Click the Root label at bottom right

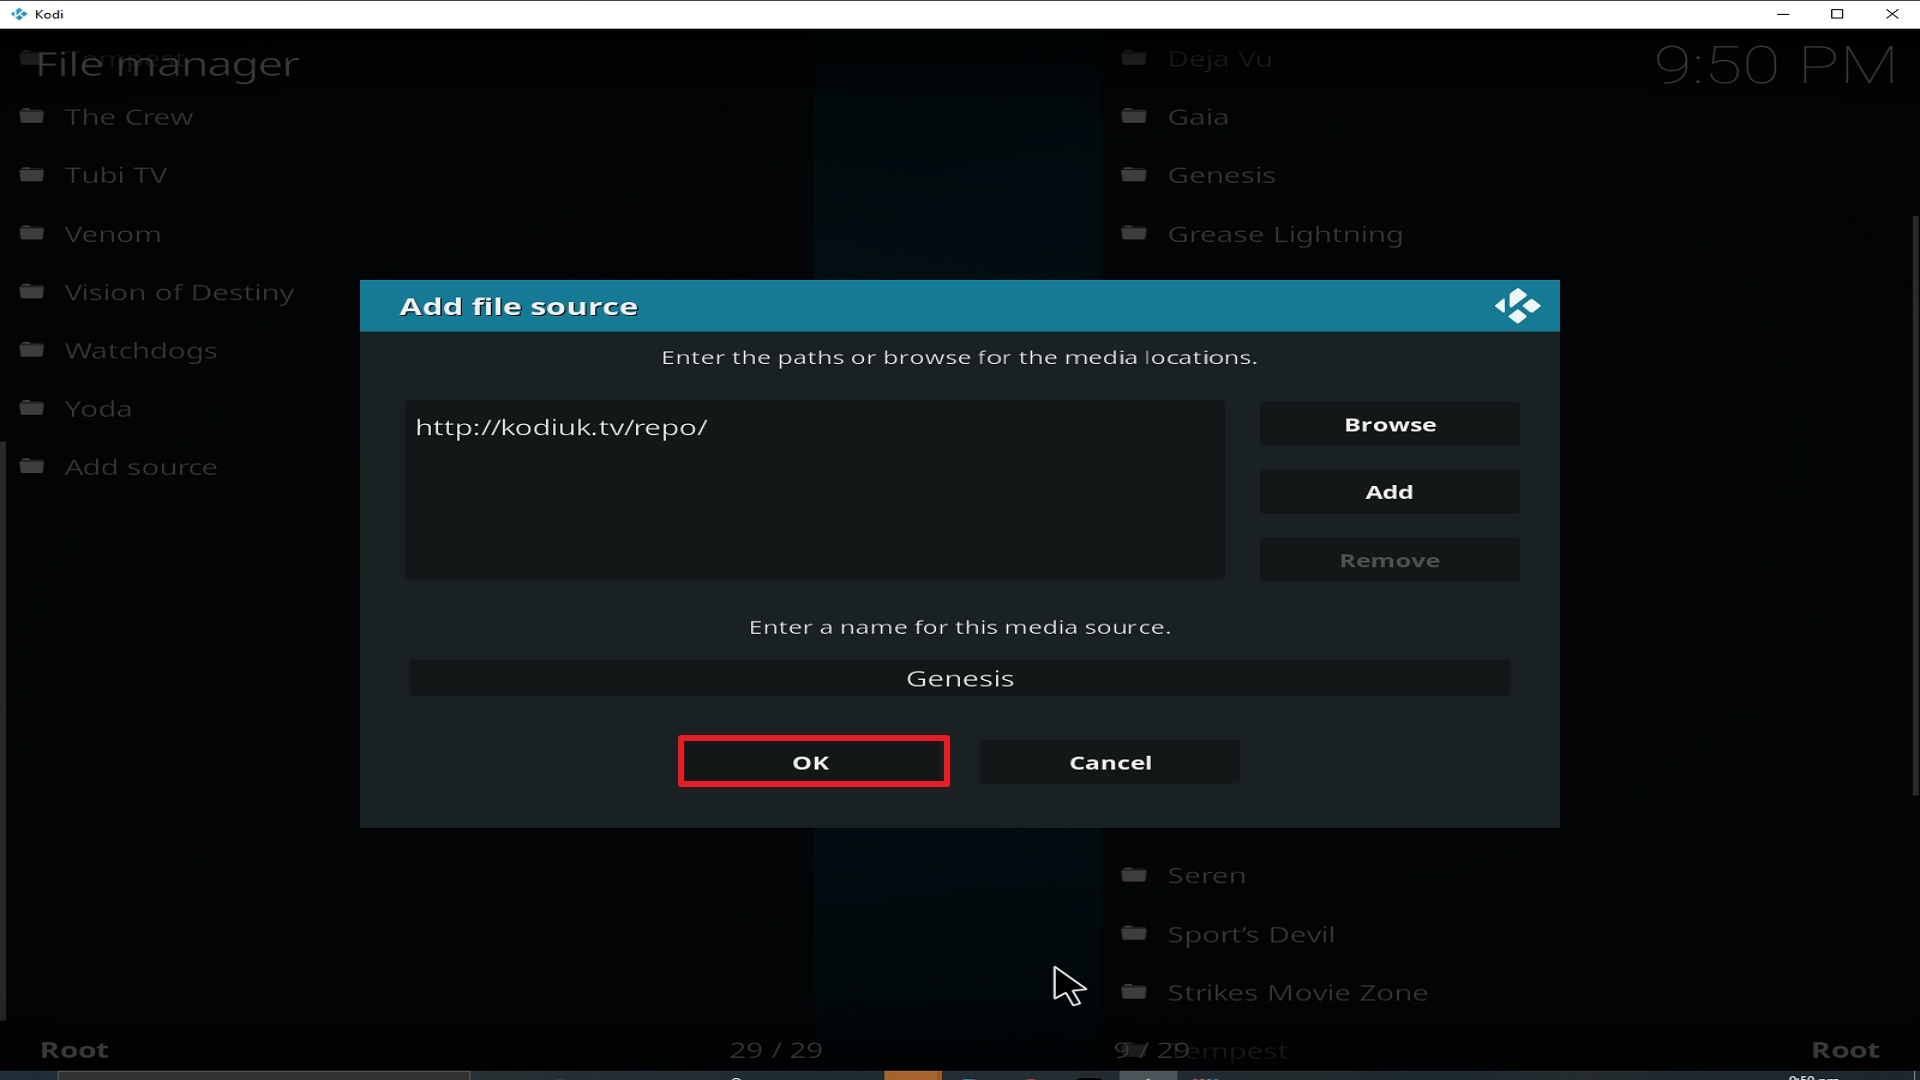(1846, 1050)
